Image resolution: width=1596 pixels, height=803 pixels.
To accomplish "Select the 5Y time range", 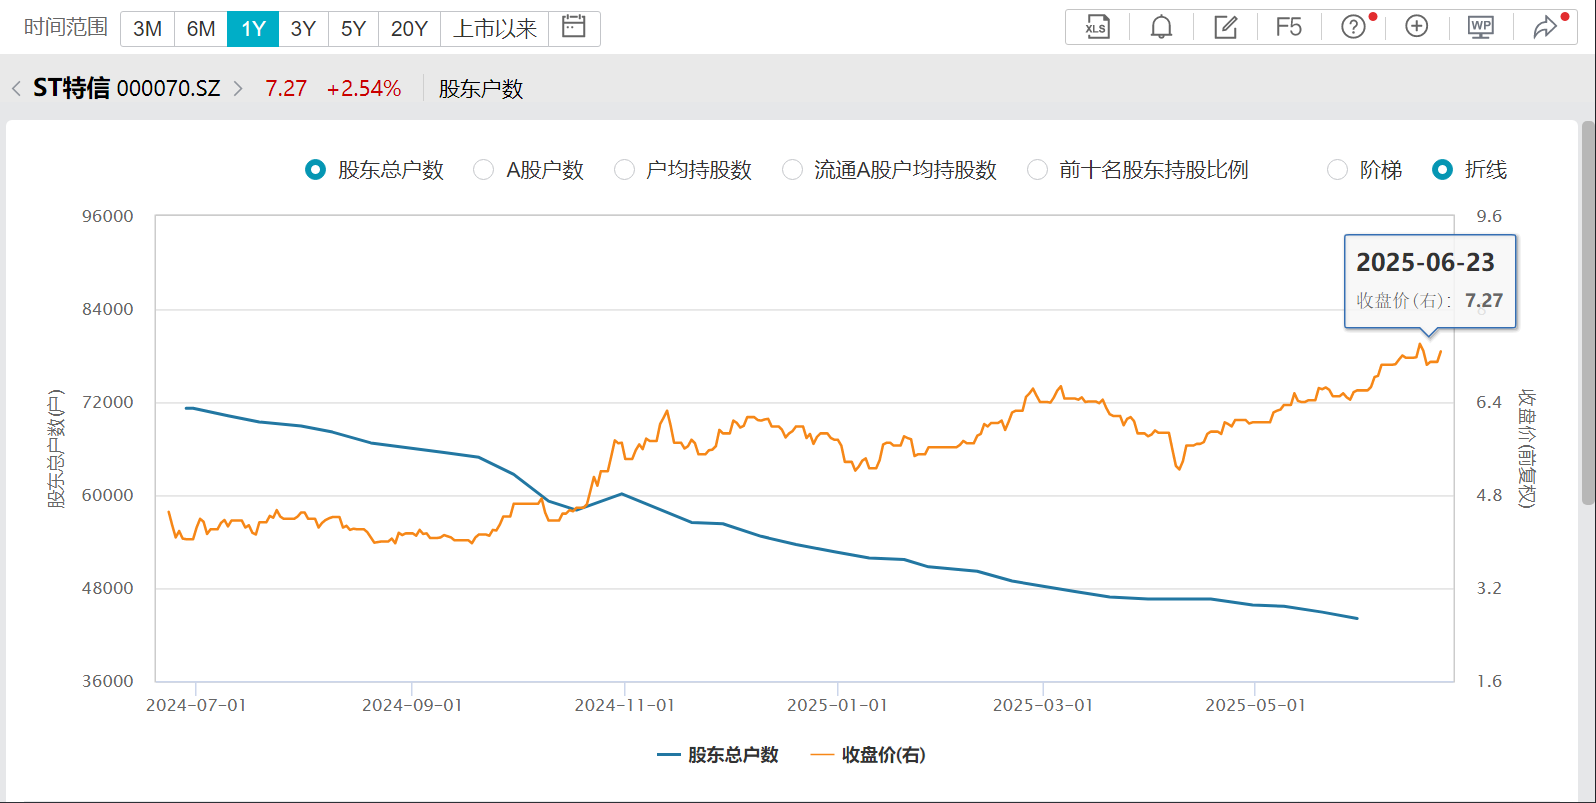I will tap(353, 29).
